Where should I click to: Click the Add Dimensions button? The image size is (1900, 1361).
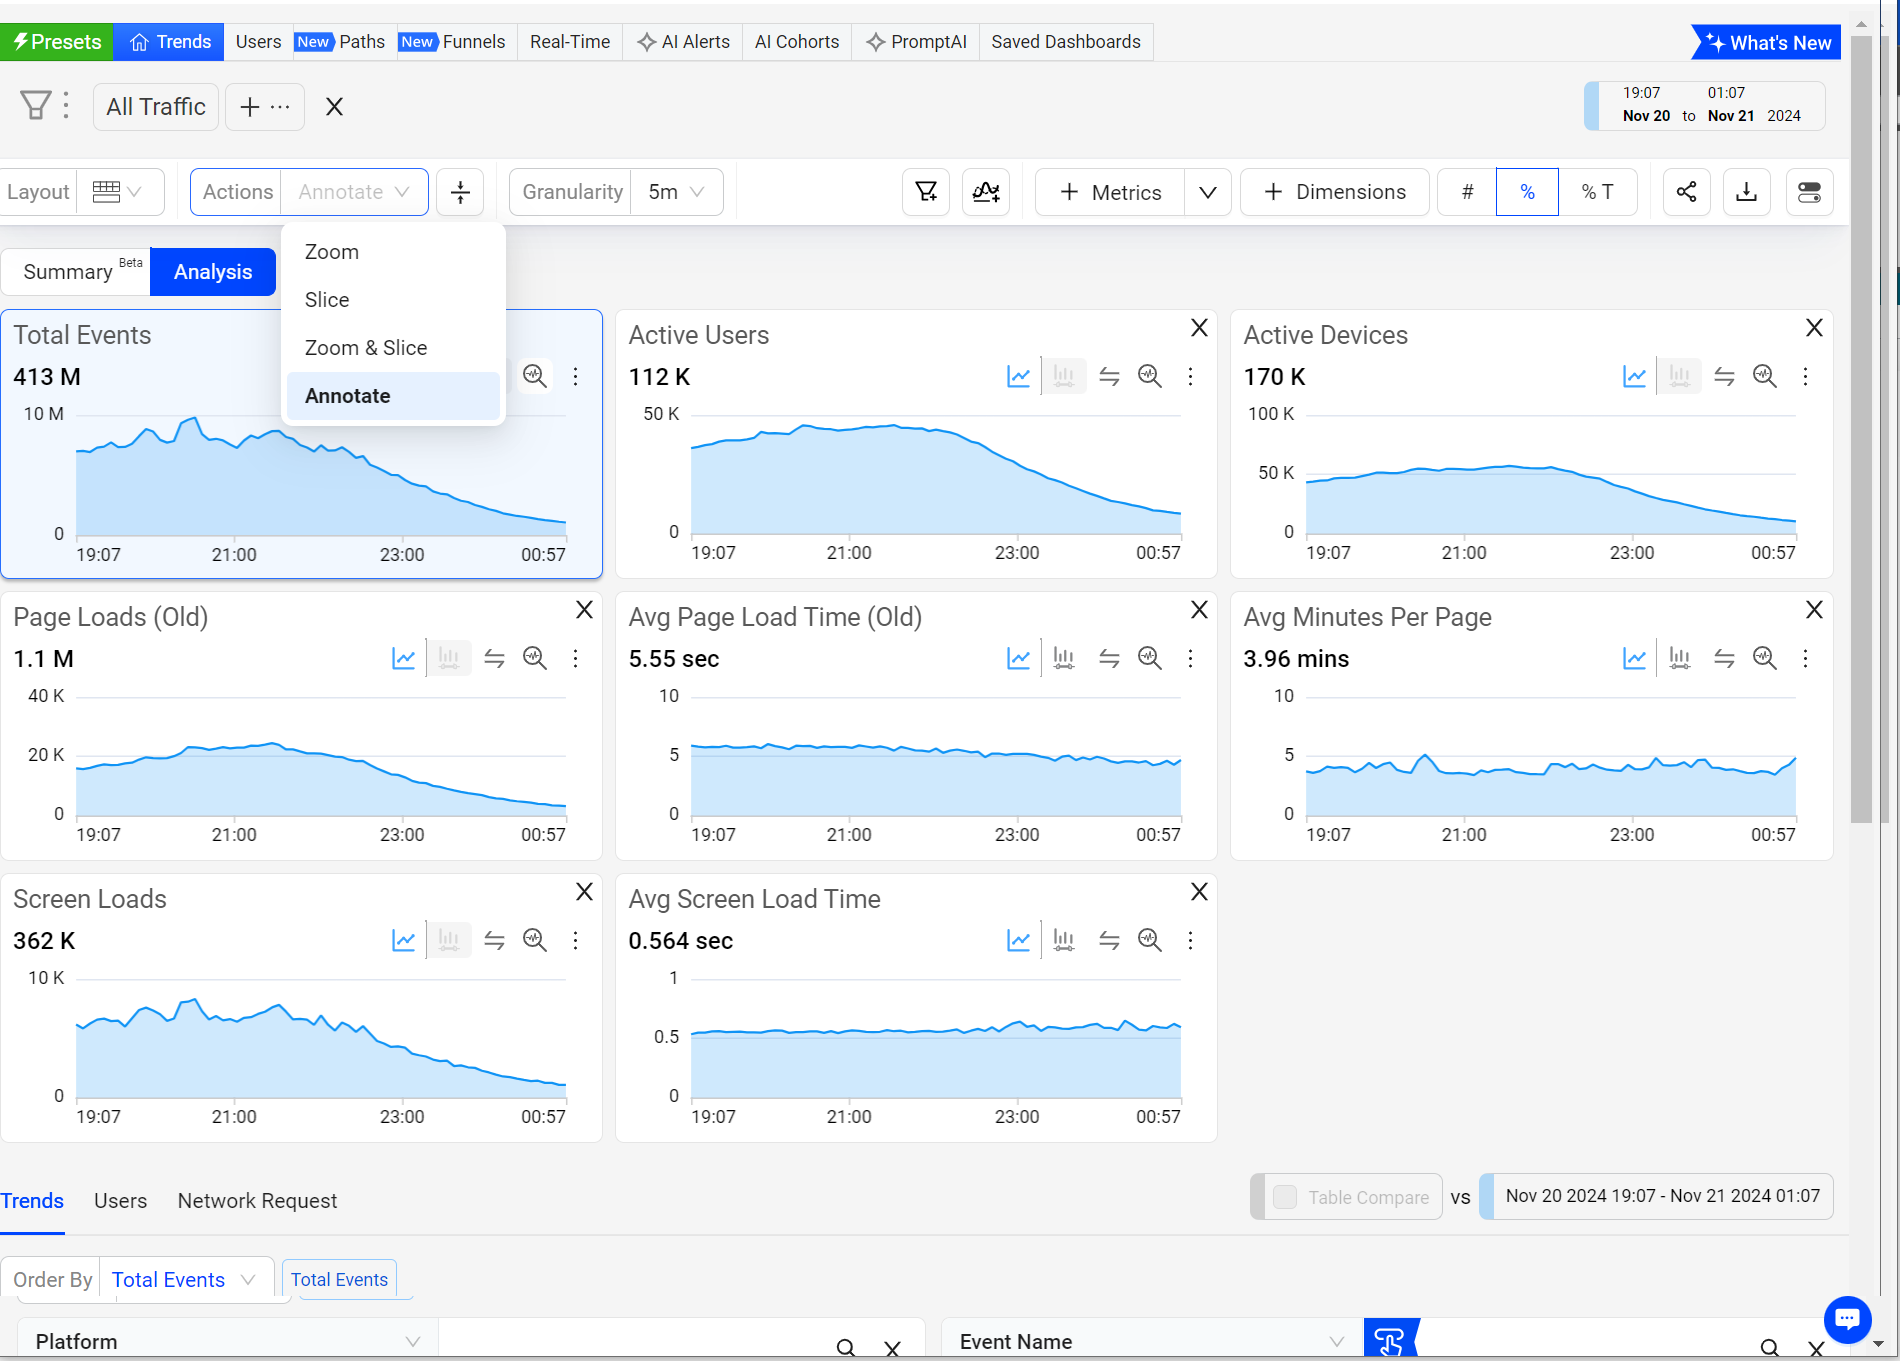[x=1334, y=192]
